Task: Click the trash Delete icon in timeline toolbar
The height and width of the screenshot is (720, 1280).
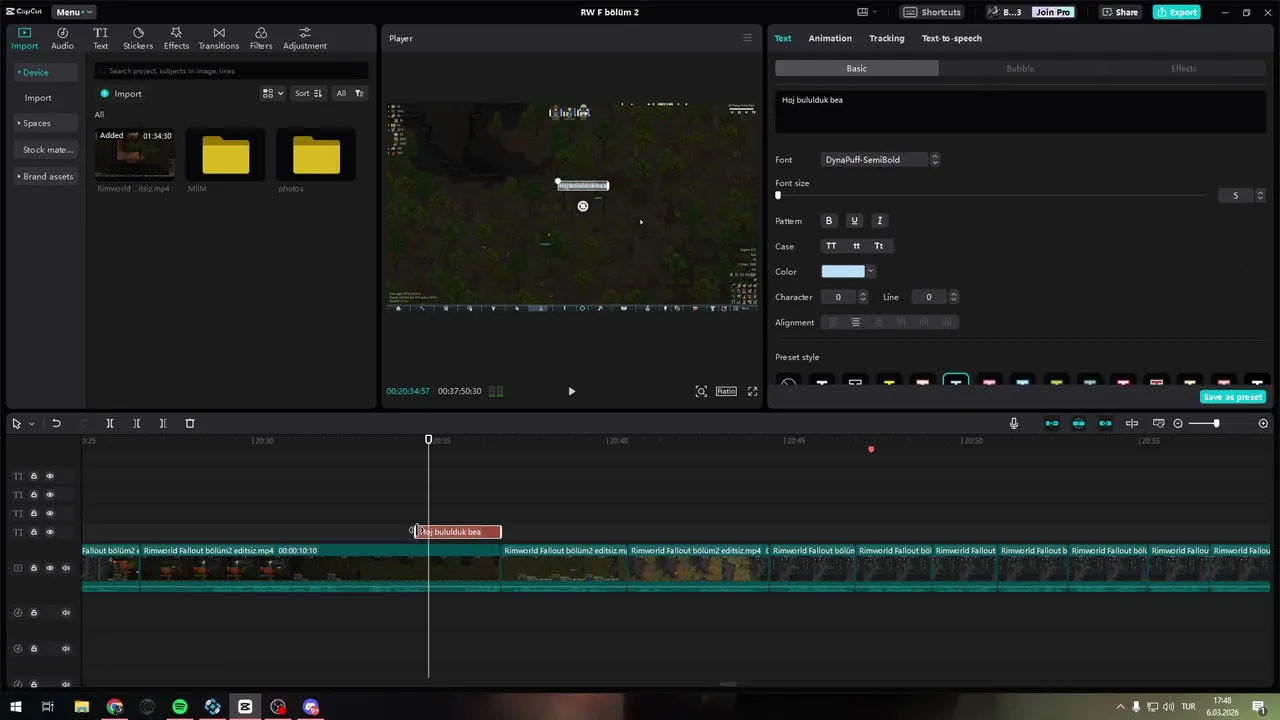Action: (x=190, y=423)
